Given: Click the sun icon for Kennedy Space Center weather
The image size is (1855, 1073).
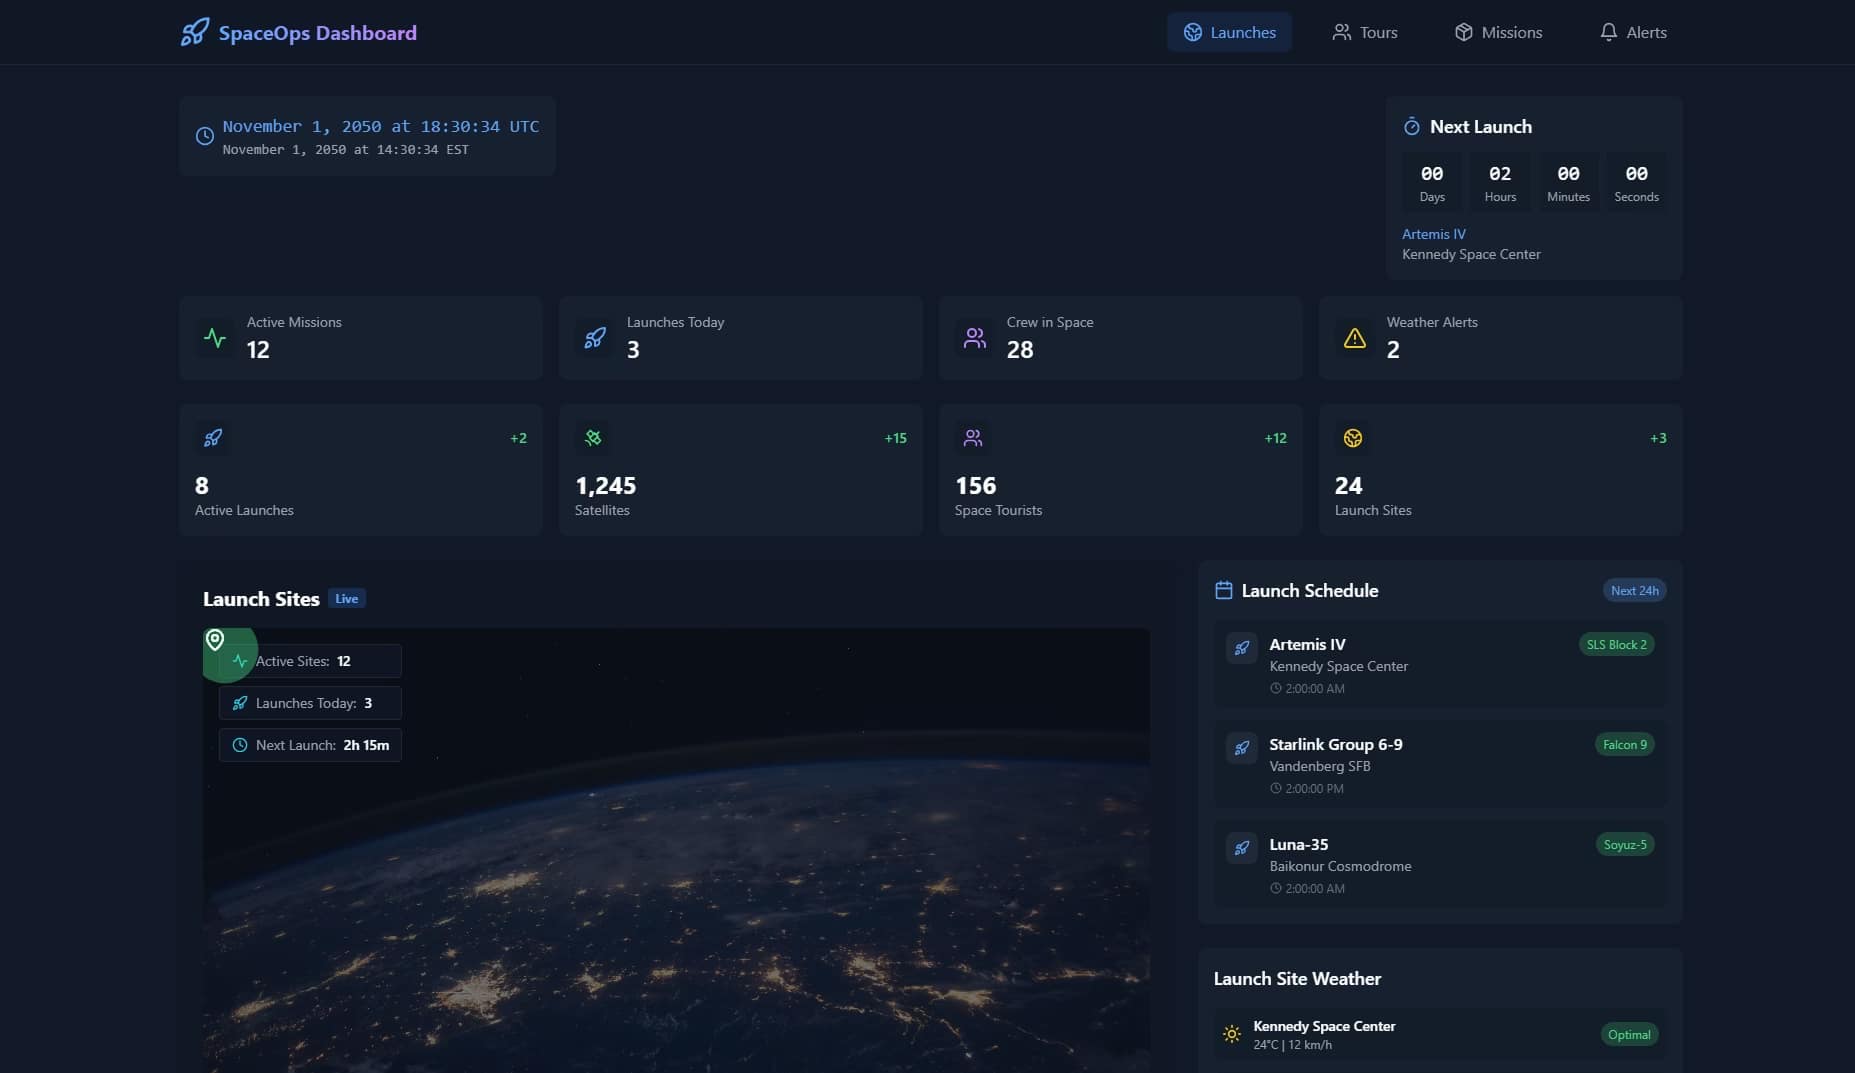Looking at the screenshot, I should pyautogui.click(x=1232, y=1034).
